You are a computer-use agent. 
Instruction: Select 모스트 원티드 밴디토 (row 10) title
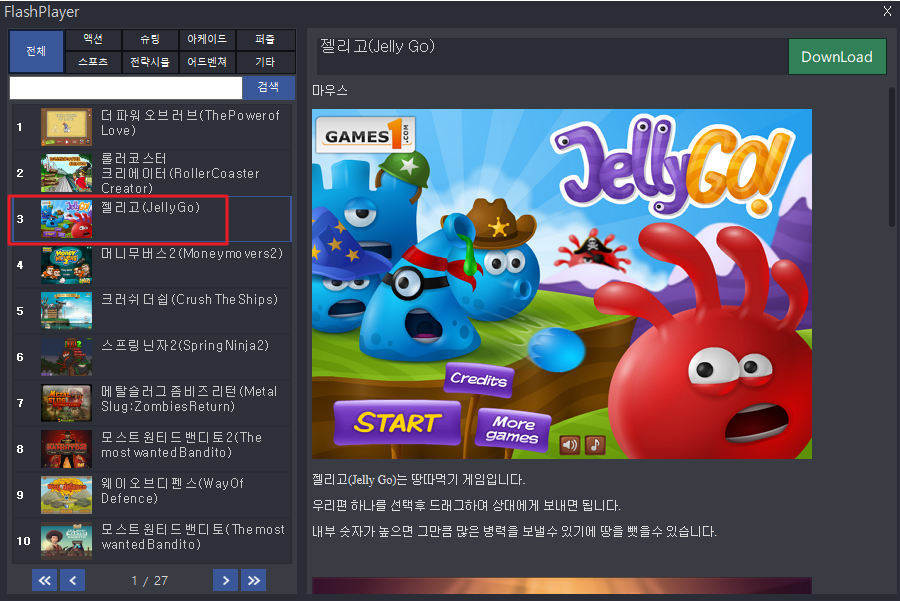point(193,536)
